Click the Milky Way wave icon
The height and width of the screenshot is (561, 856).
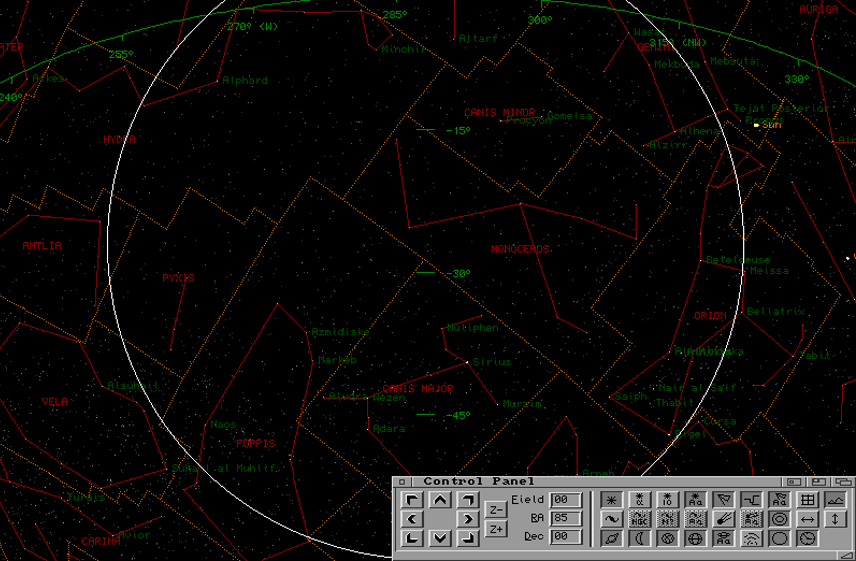coord(612,519)
